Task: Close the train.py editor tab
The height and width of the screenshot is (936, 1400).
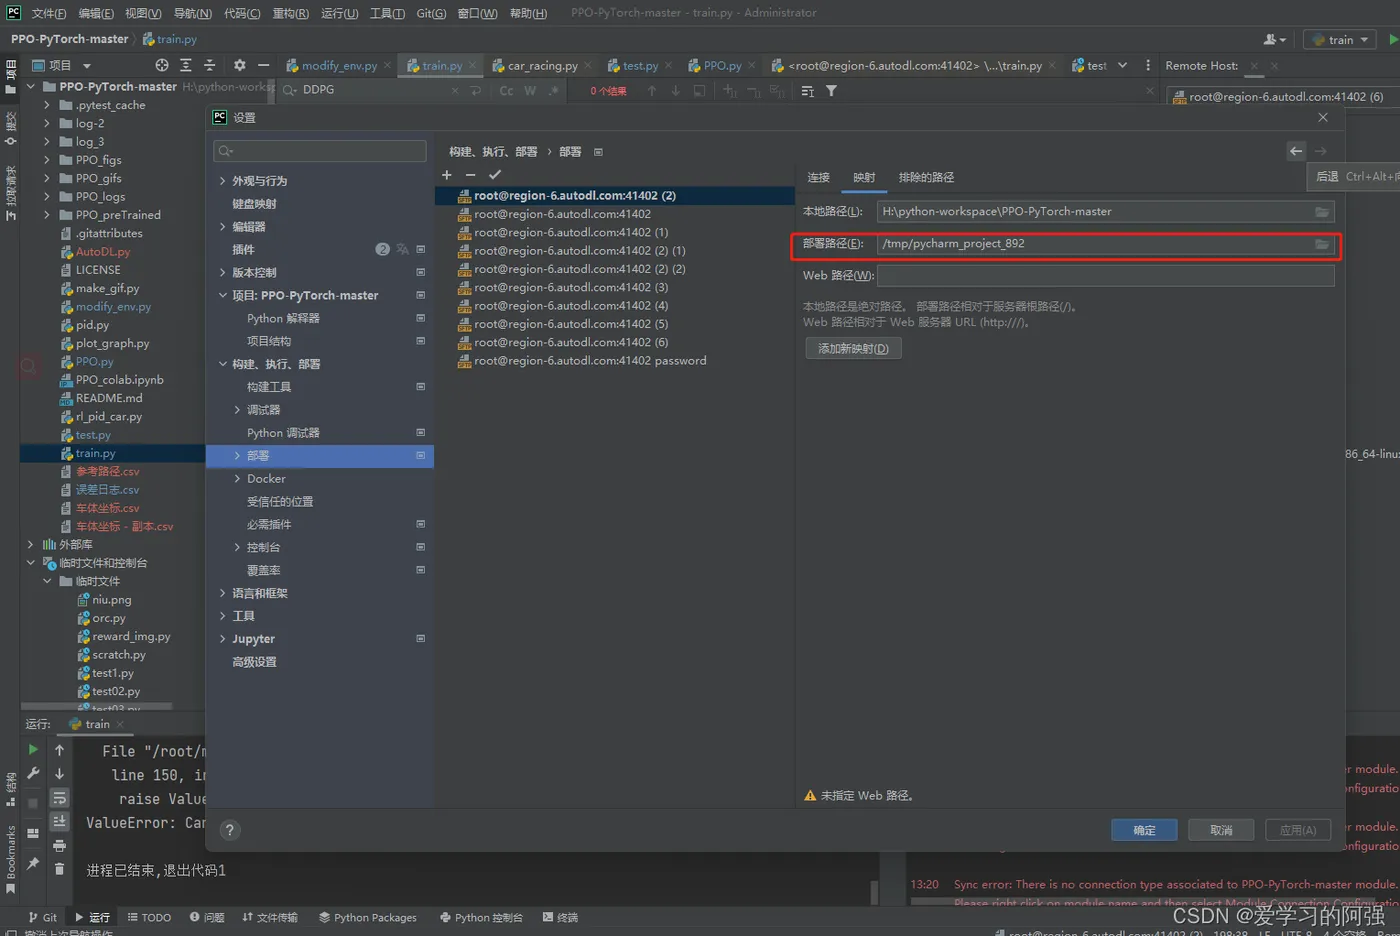Action: [x=472, y=65]
